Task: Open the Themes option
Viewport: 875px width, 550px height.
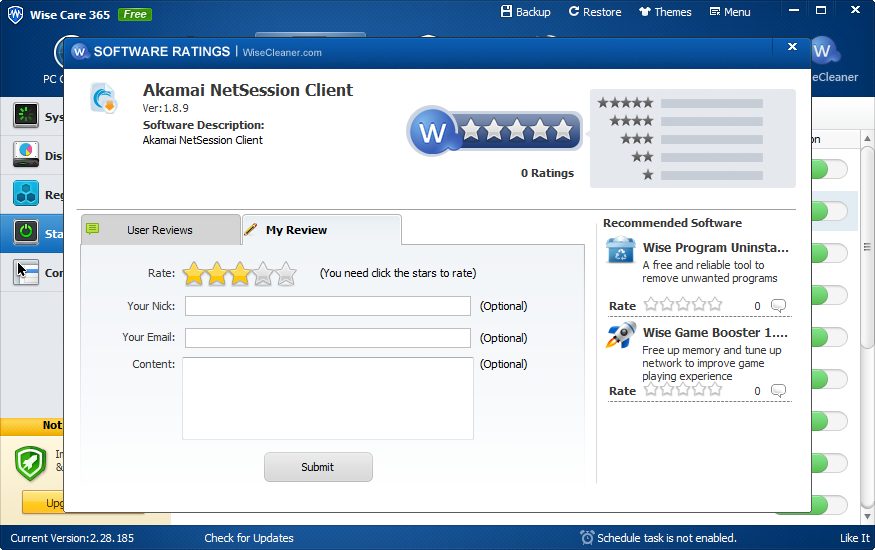Action: point(665,12)
